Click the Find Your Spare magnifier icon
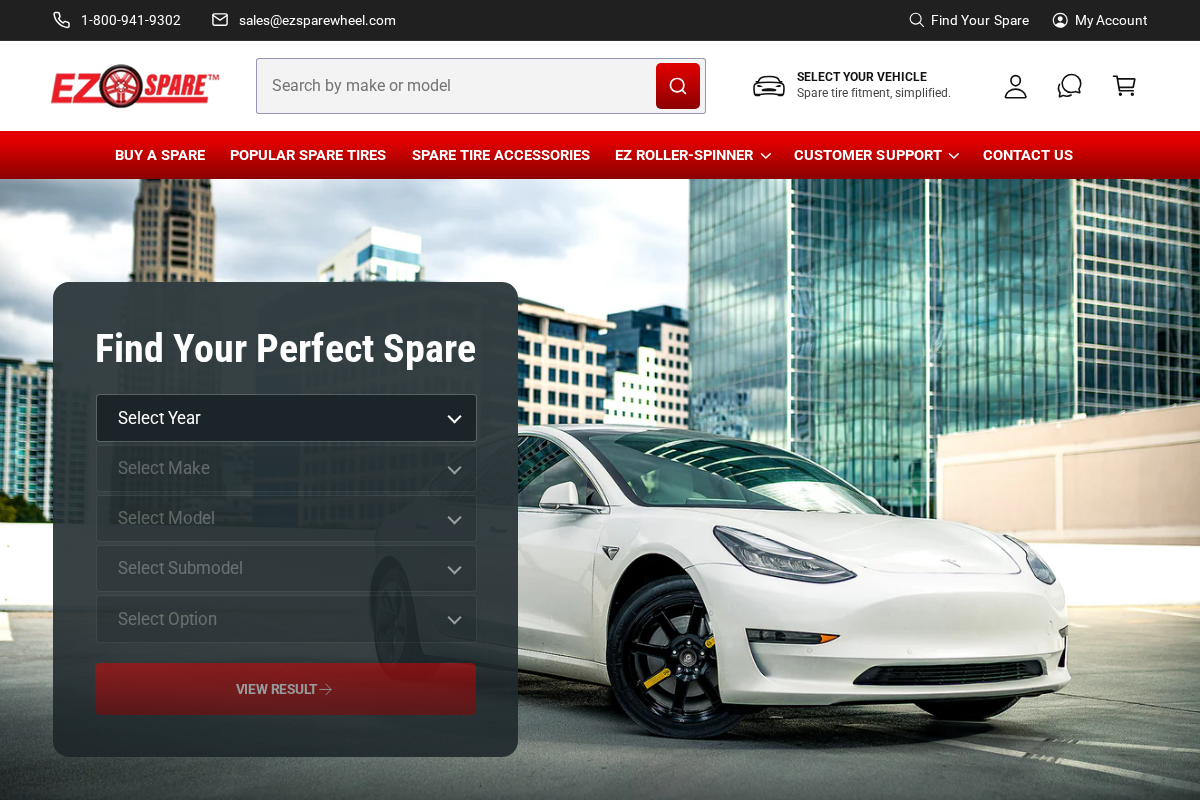The image size is (1200, 800). 915,20
